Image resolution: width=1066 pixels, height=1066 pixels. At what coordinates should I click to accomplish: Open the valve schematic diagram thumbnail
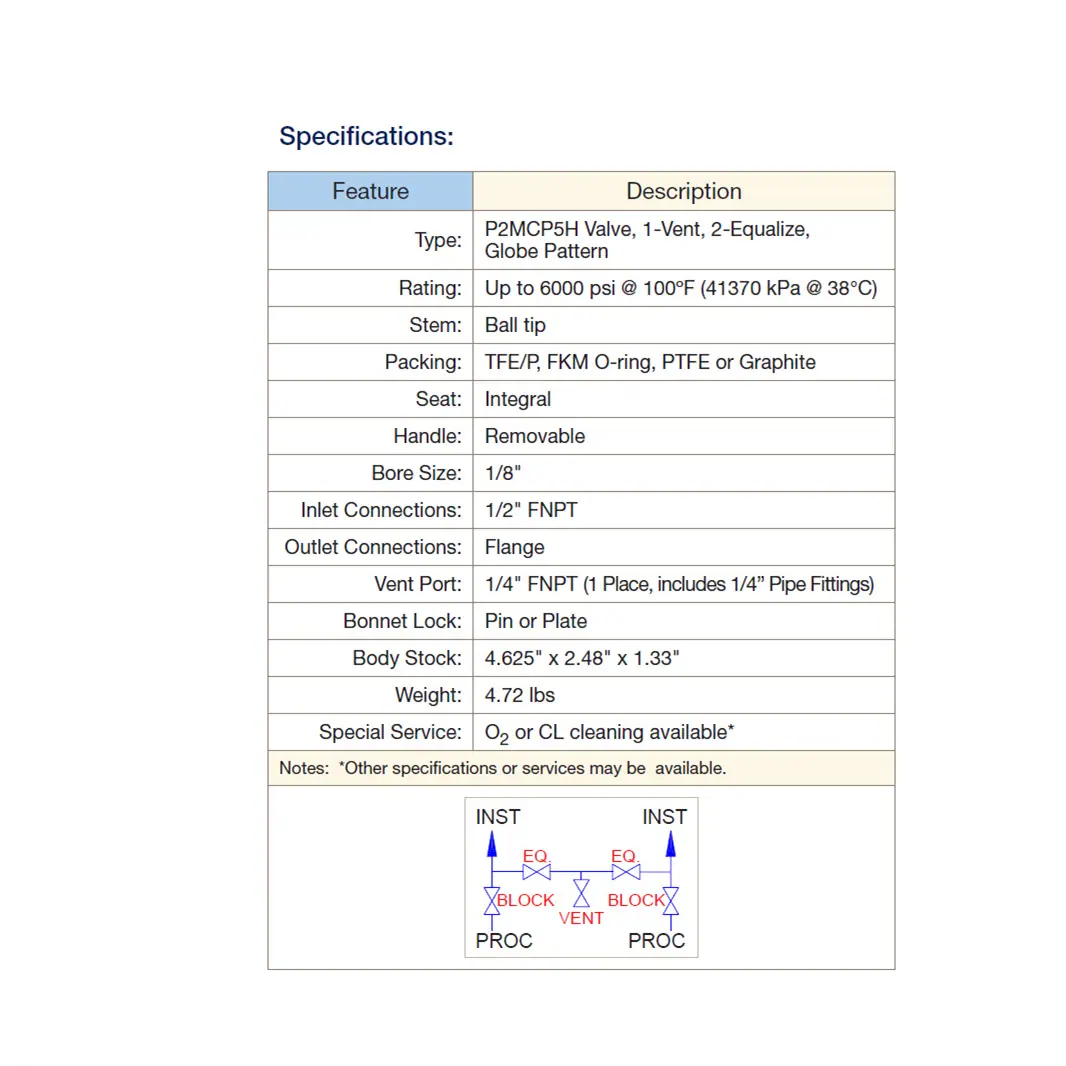[x=581, y=878]
